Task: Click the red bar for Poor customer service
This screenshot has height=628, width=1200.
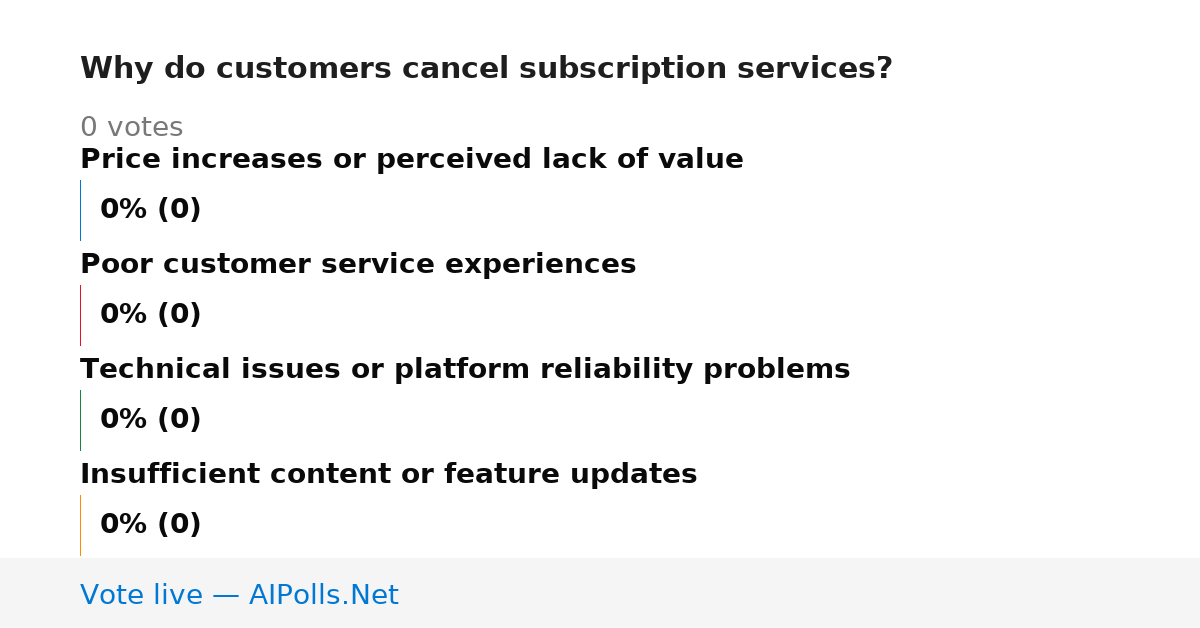Action: (80, 315)
